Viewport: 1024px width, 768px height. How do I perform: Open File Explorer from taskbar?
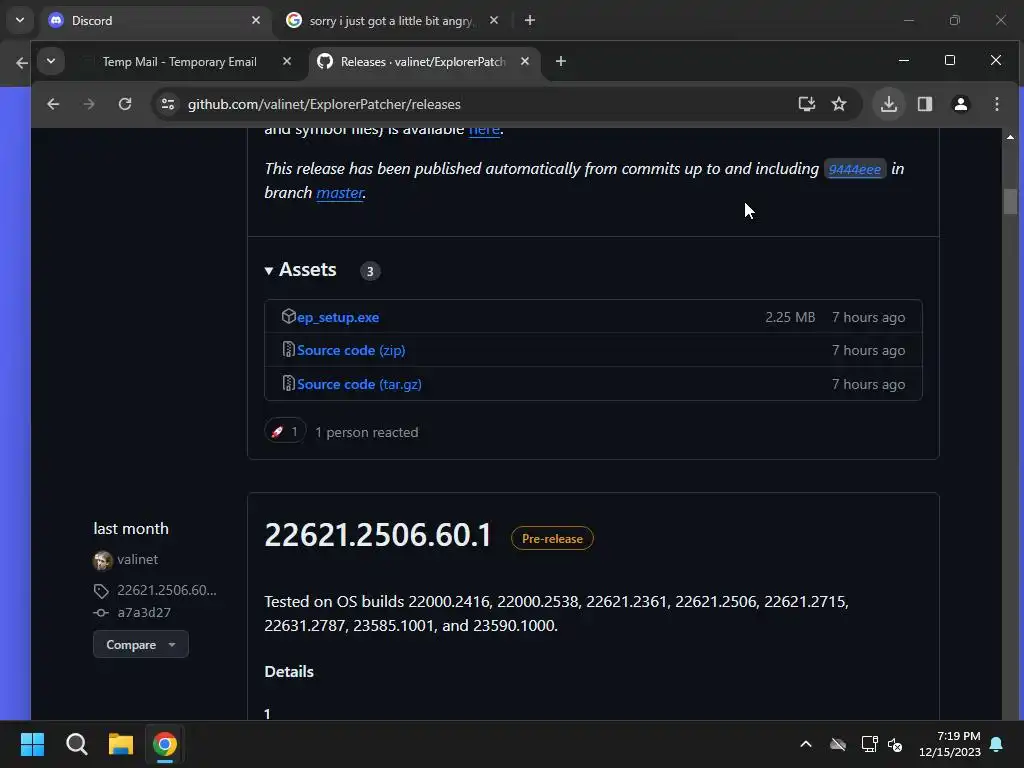(x=121, y=744)
